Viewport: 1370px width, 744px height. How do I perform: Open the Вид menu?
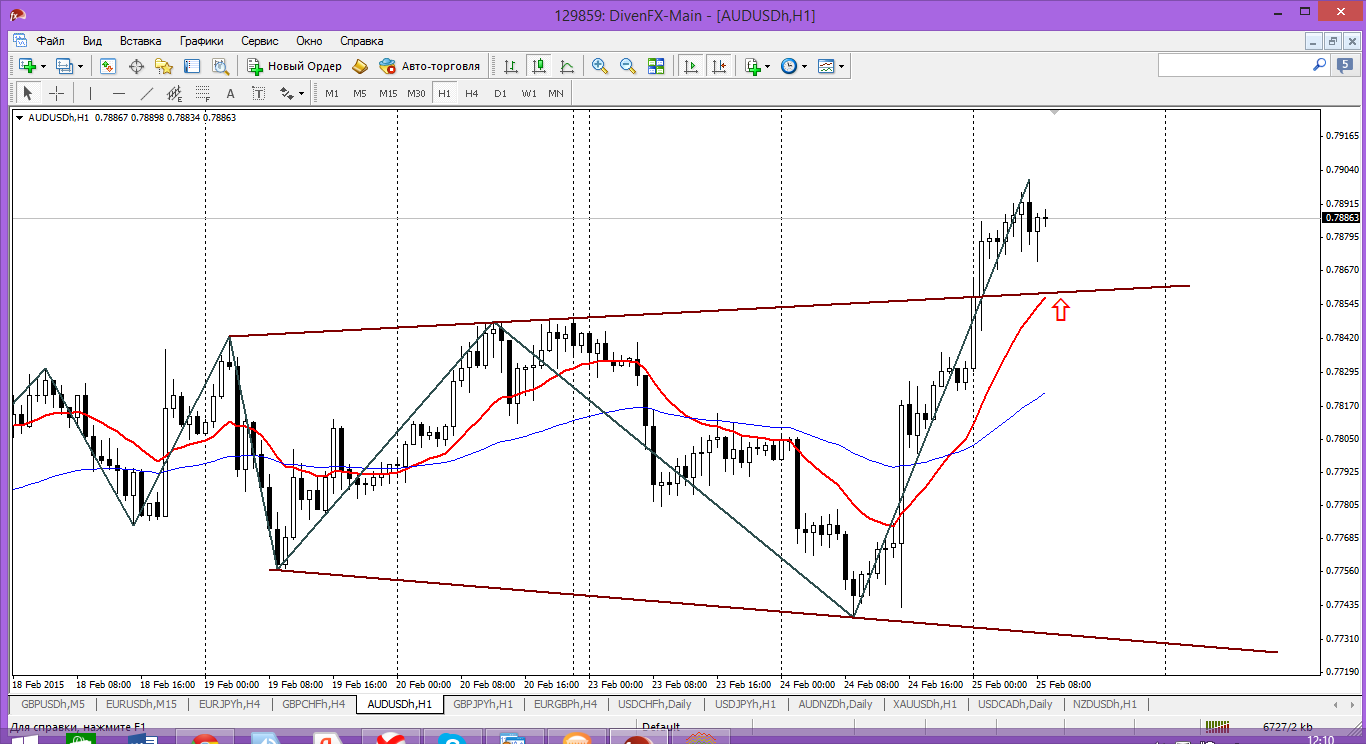pos(92,41)
